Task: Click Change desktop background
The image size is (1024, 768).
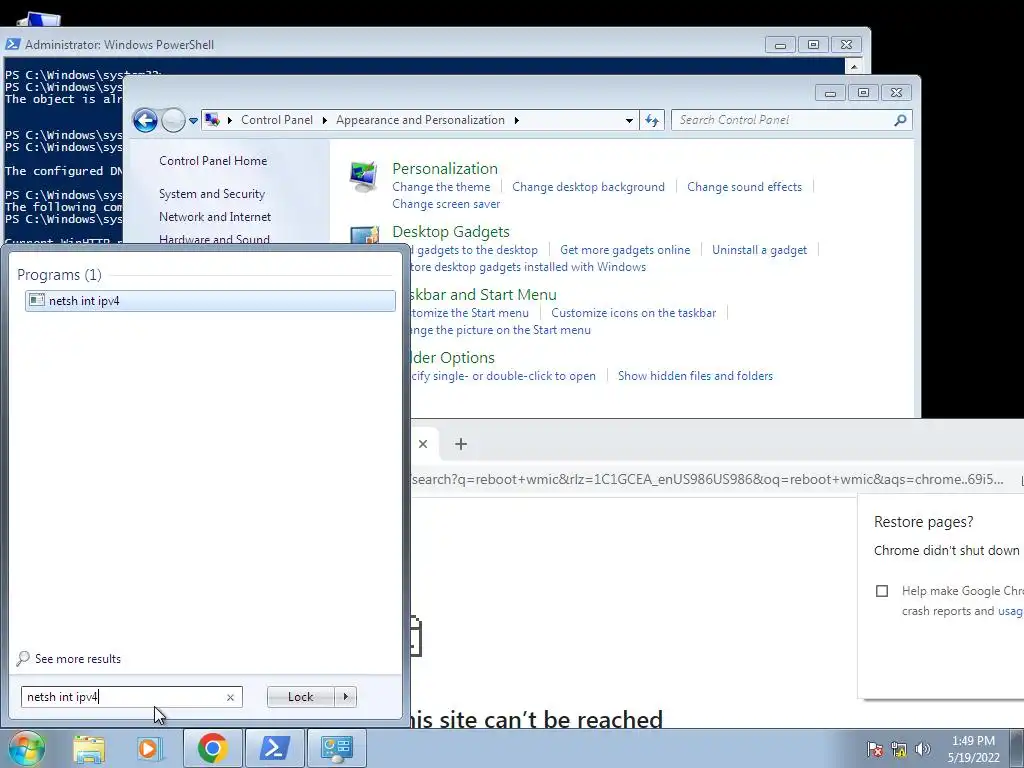Action: pos(588,187)
